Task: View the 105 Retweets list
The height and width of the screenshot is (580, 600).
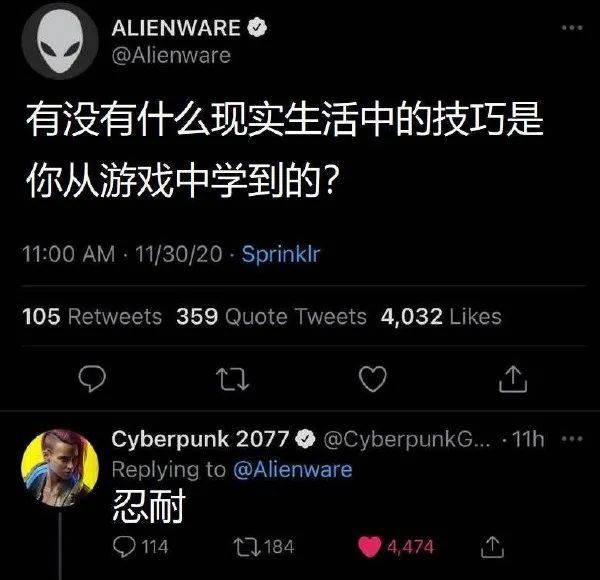Action: [92, 317]
